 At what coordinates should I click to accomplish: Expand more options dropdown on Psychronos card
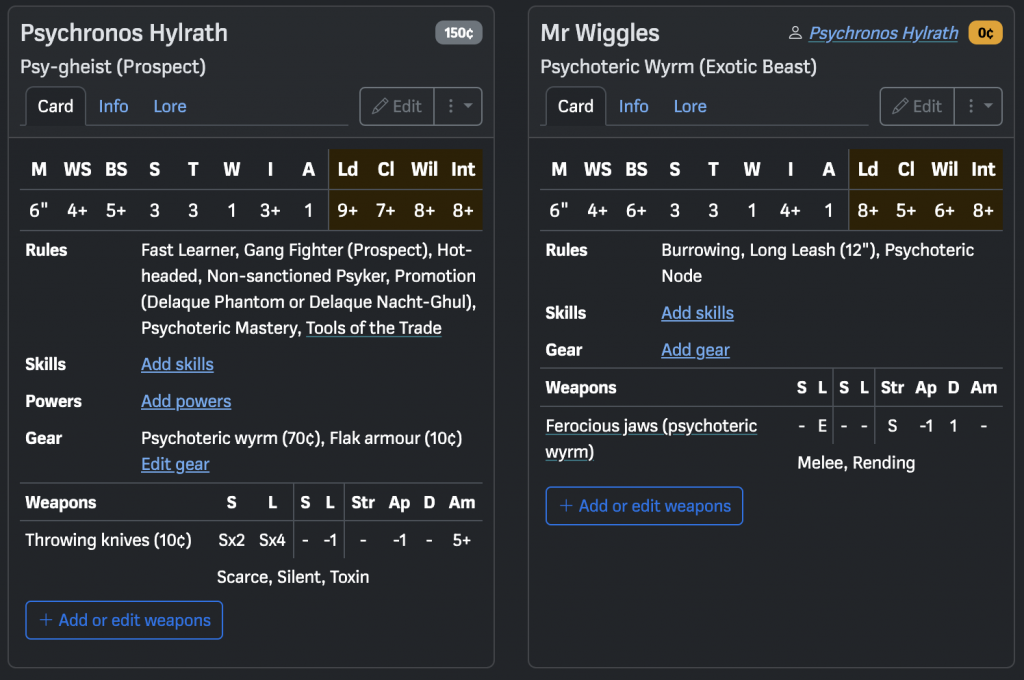tap(459, 106)
